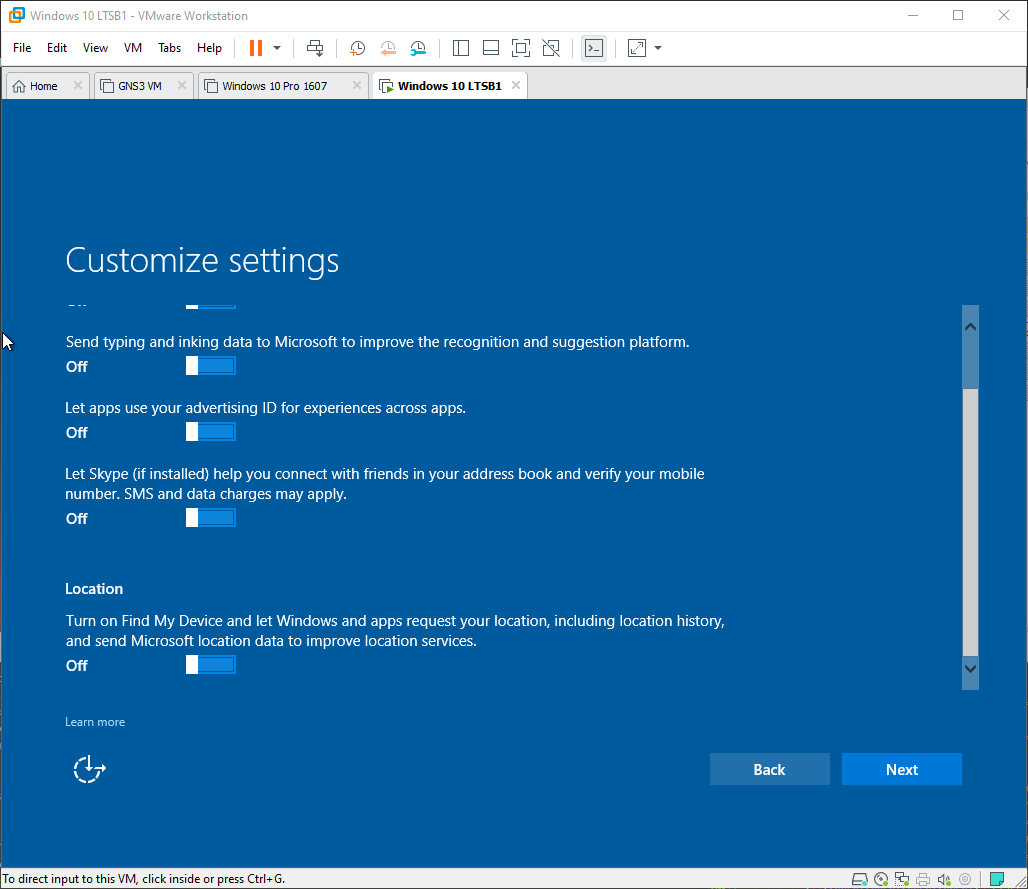The width and height of the screenshot is (1028, 889).
Task: Toggle typing and inking data switch
Action: (x=210, y=366)
